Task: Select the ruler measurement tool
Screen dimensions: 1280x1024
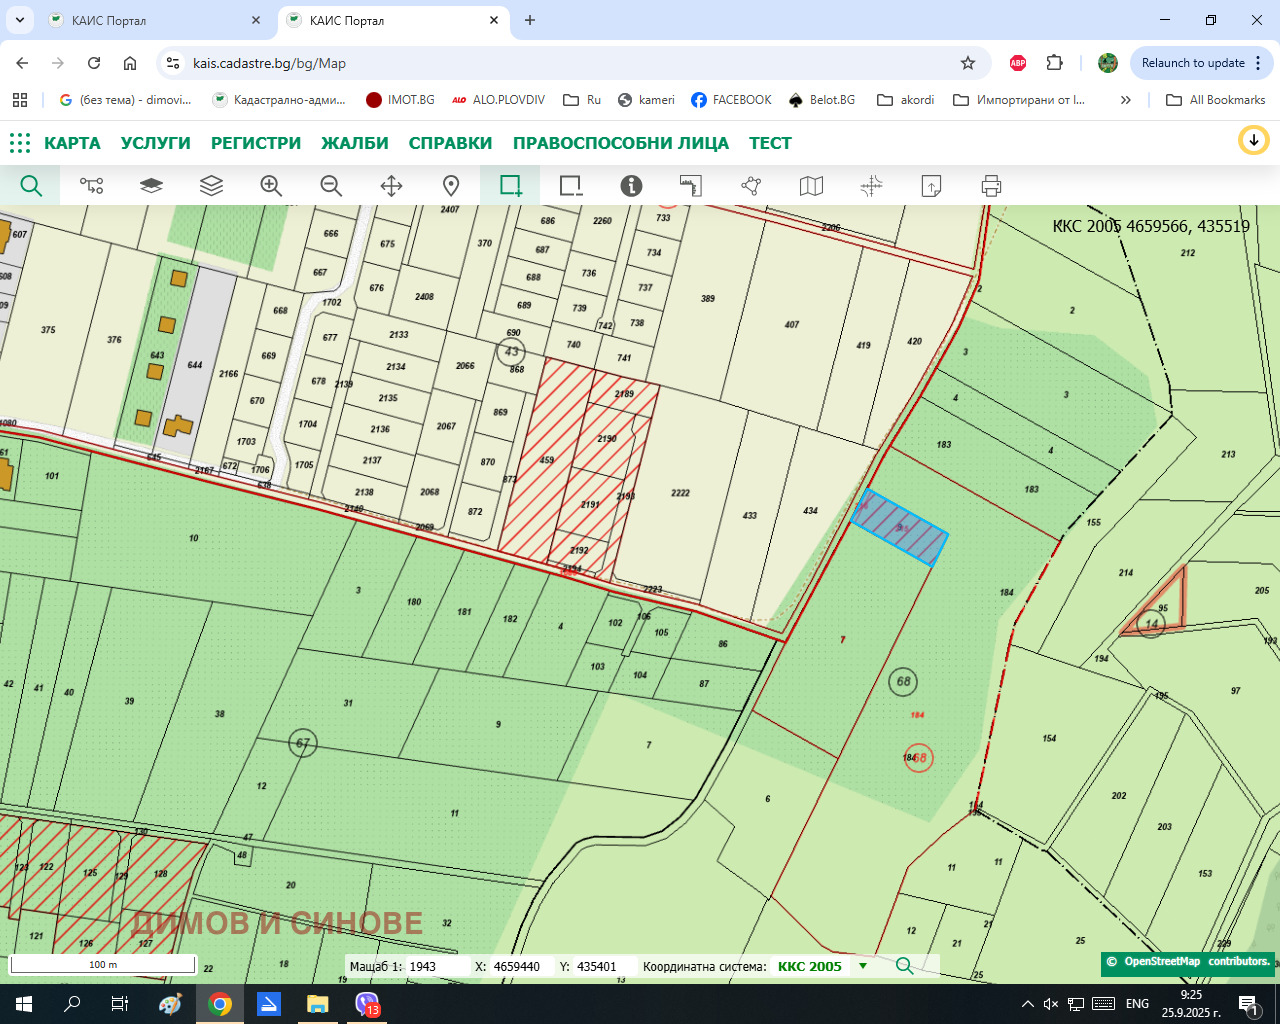Action: [x=691, y=186]
